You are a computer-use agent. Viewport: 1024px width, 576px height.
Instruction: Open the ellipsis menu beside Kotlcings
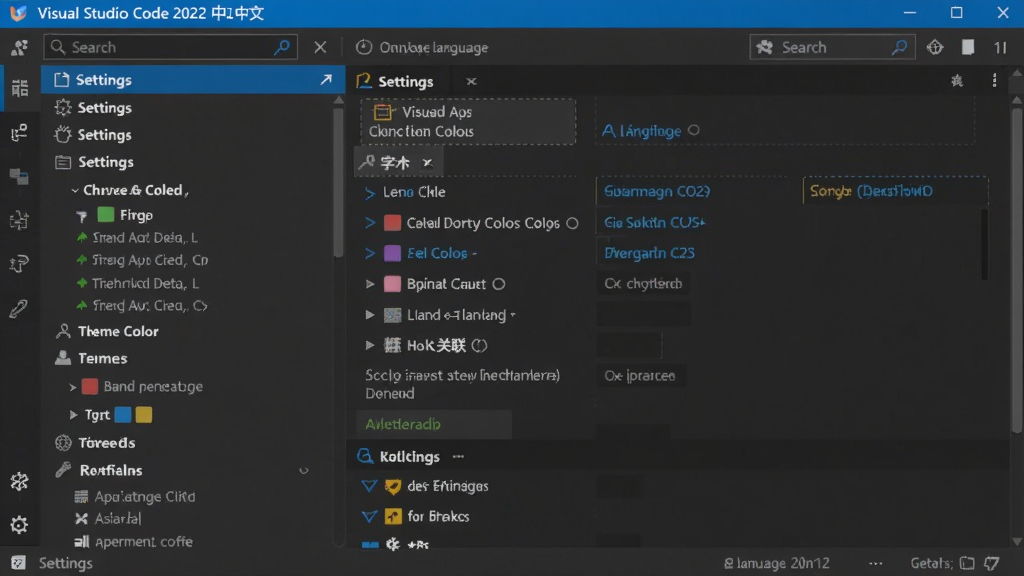(458, 456)
